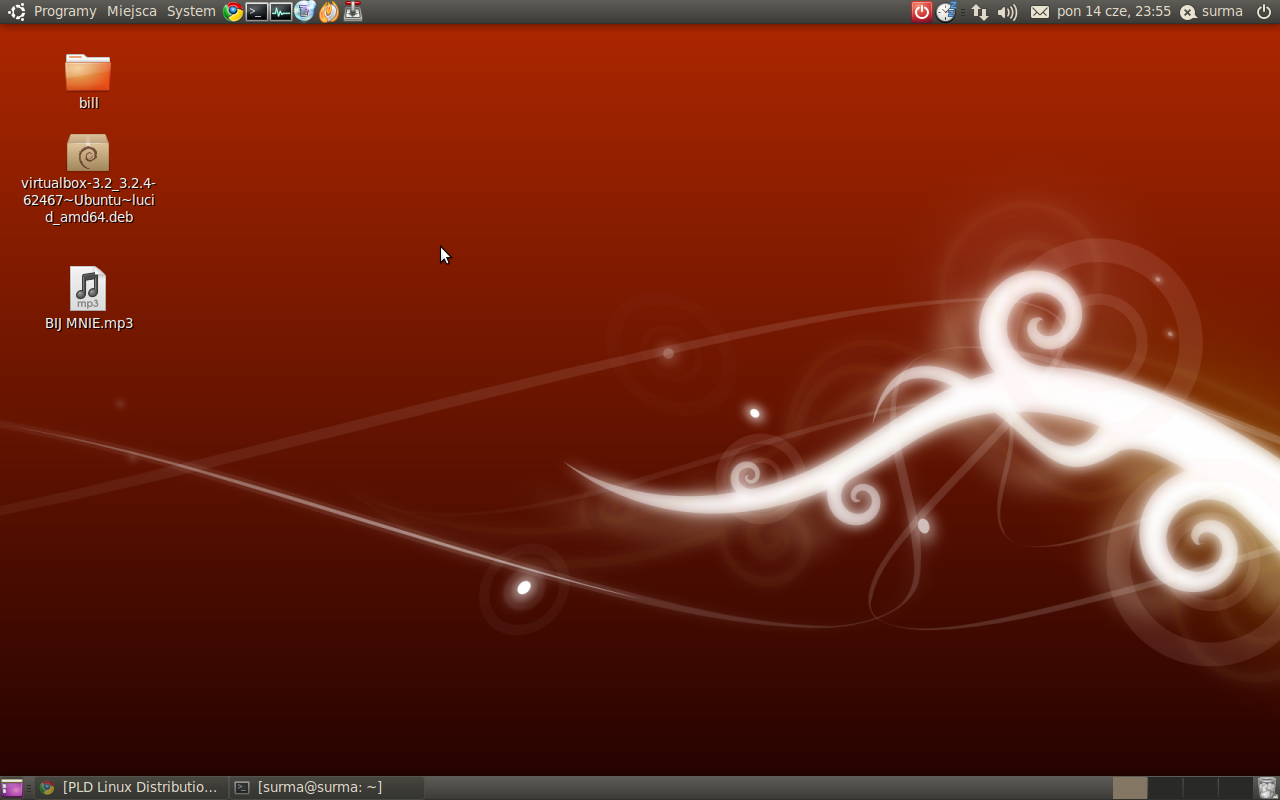Open the Miejsca menu
Screen dimensions: 1280x800
coord(132,12)
